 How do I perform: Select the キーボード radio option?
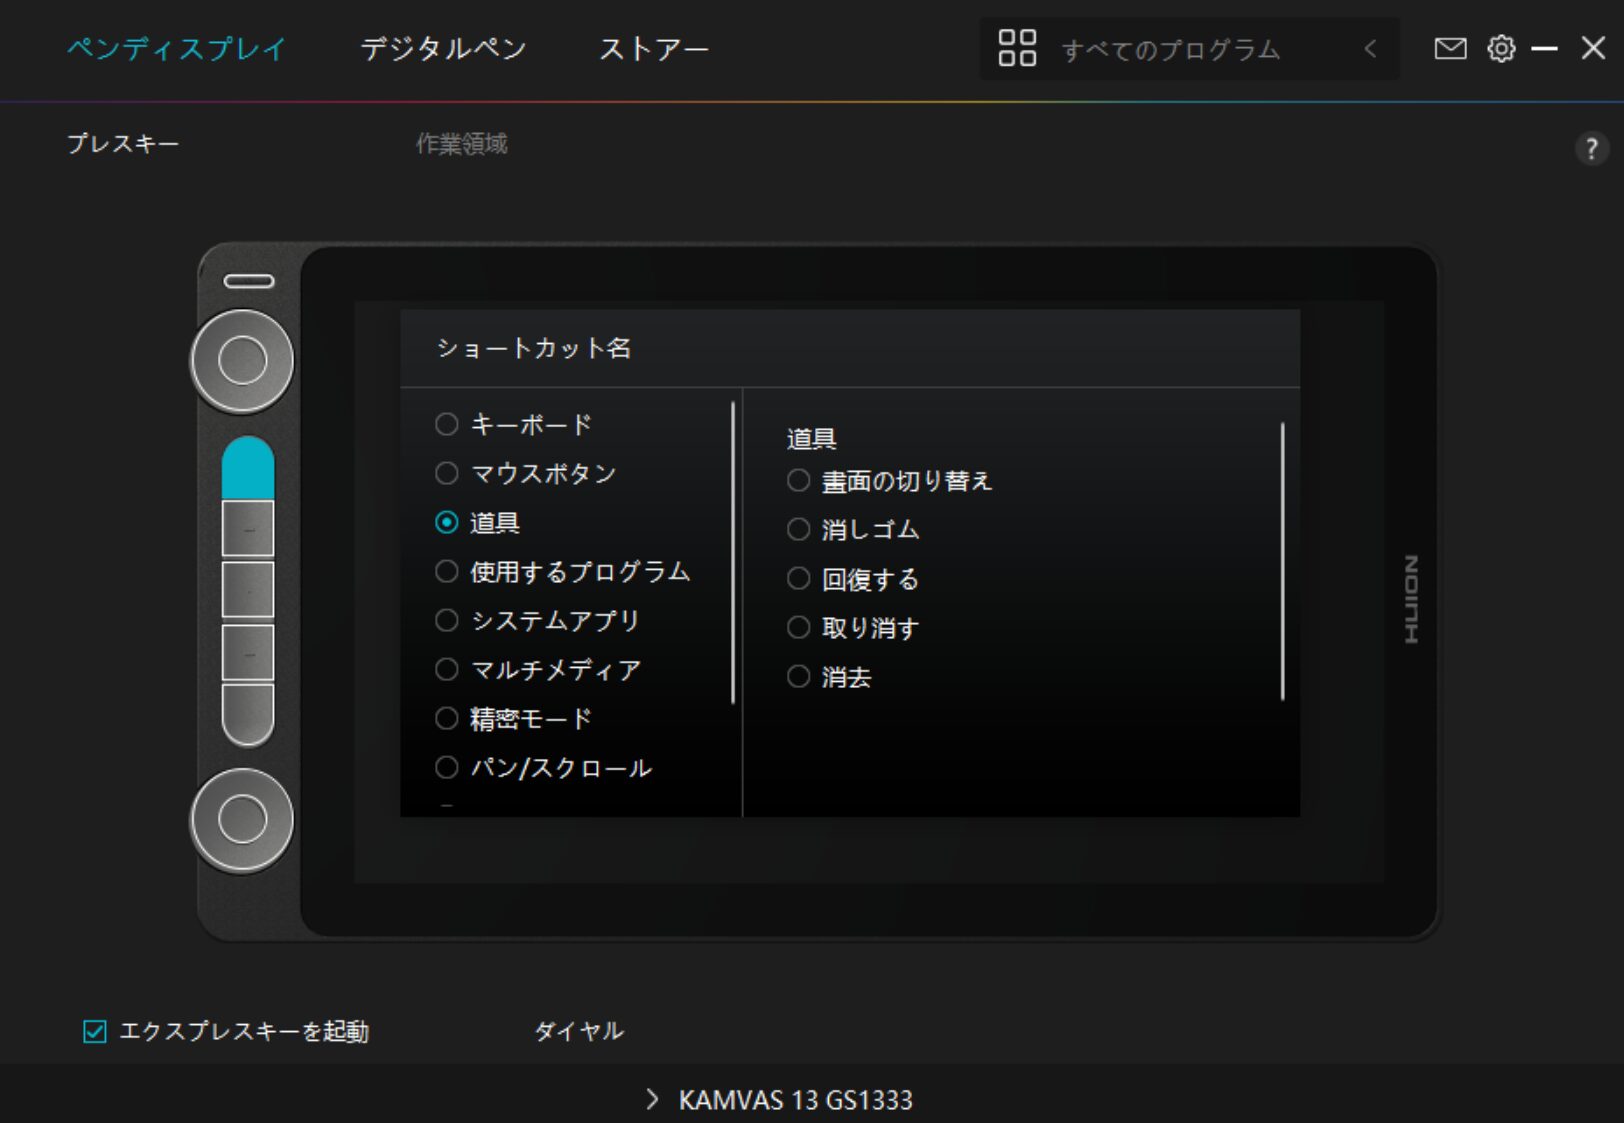click(447, 424)
